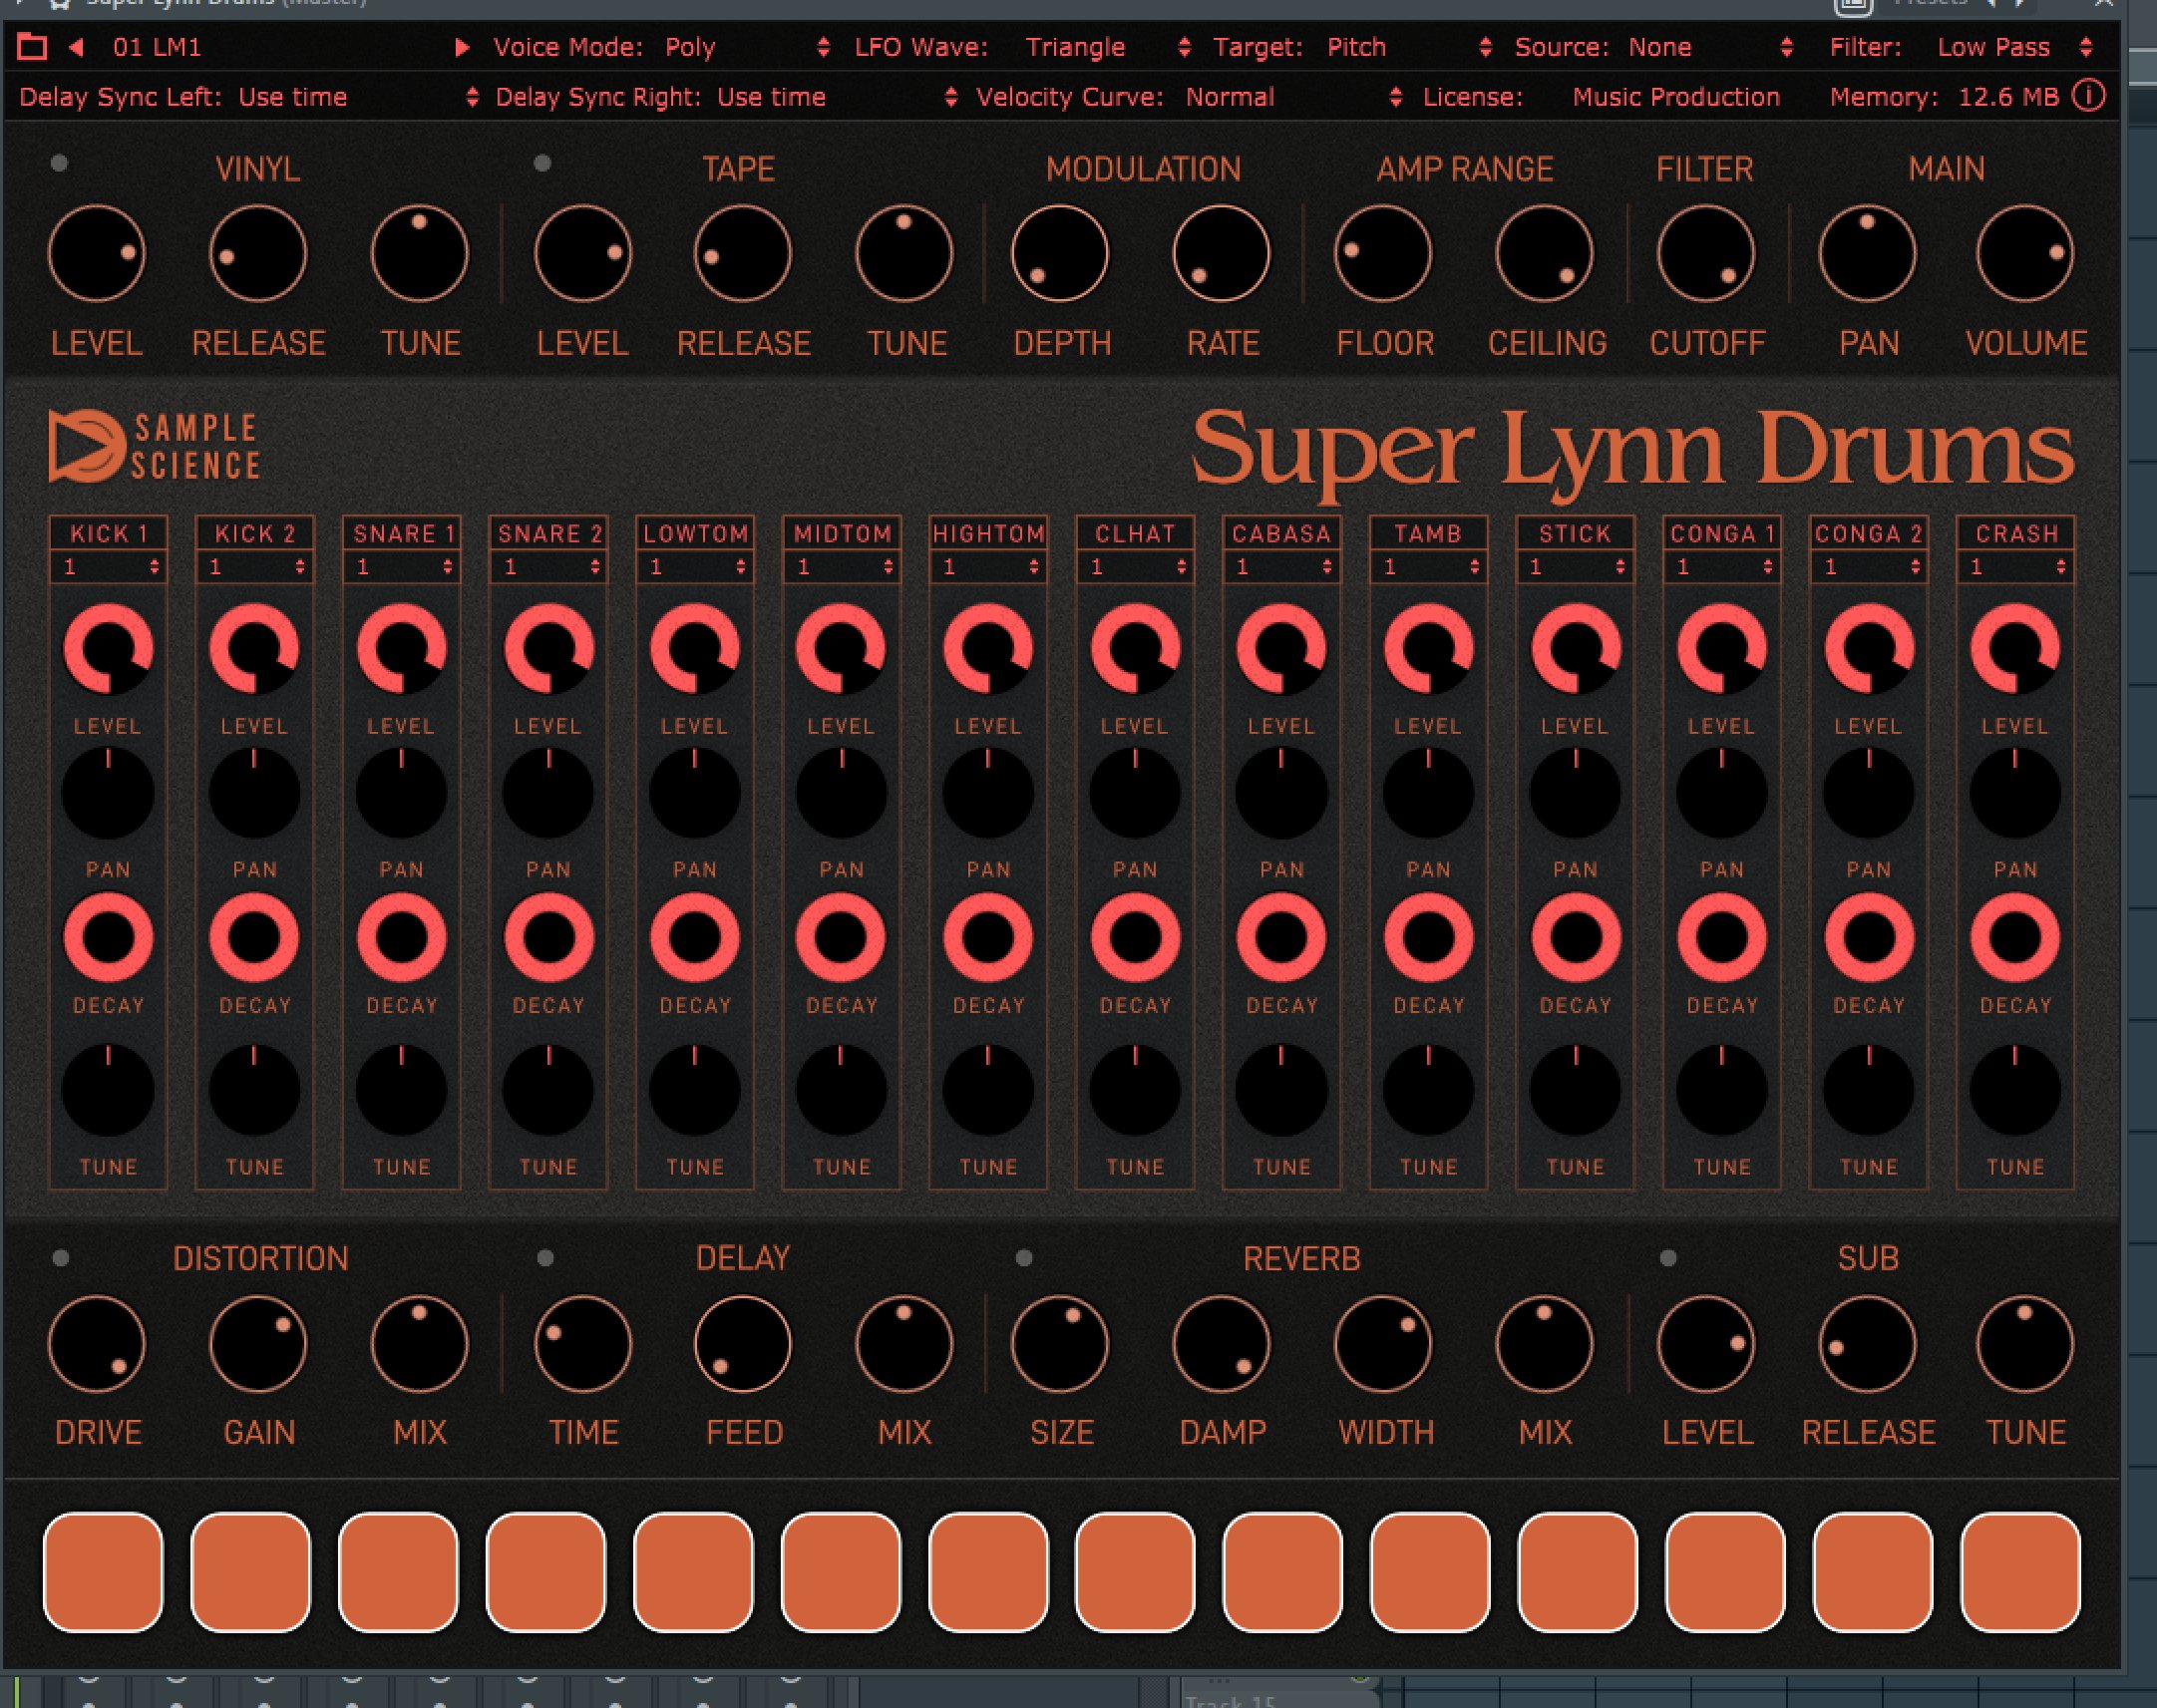The image size is (2157, 1708).
Task: Click the Main PAN knob
Action: click(1867, 254)
